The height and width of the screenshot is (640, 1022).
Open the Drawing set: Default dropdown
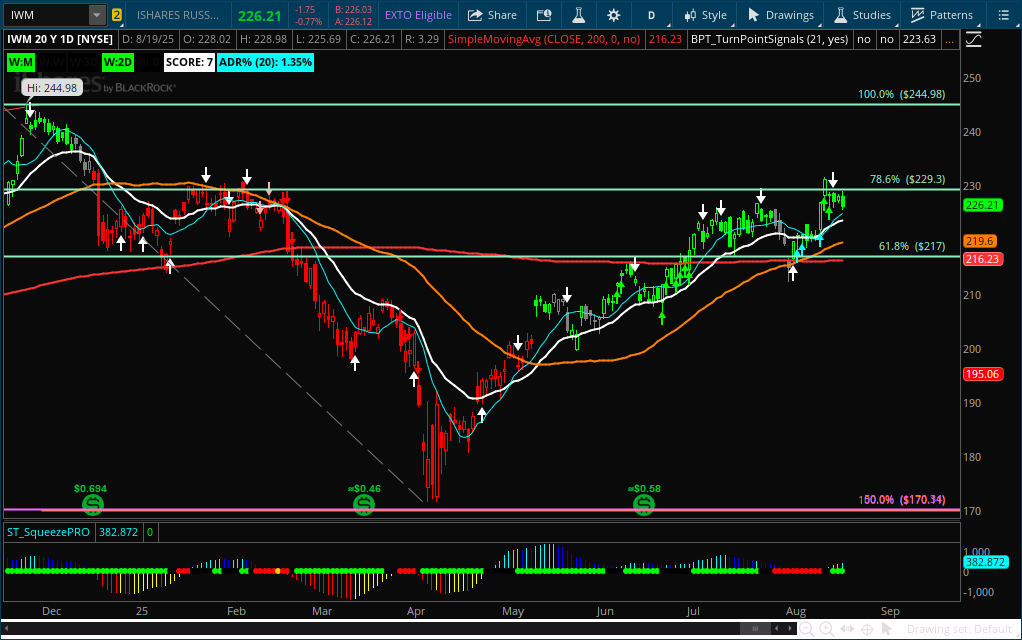point(962,629)
